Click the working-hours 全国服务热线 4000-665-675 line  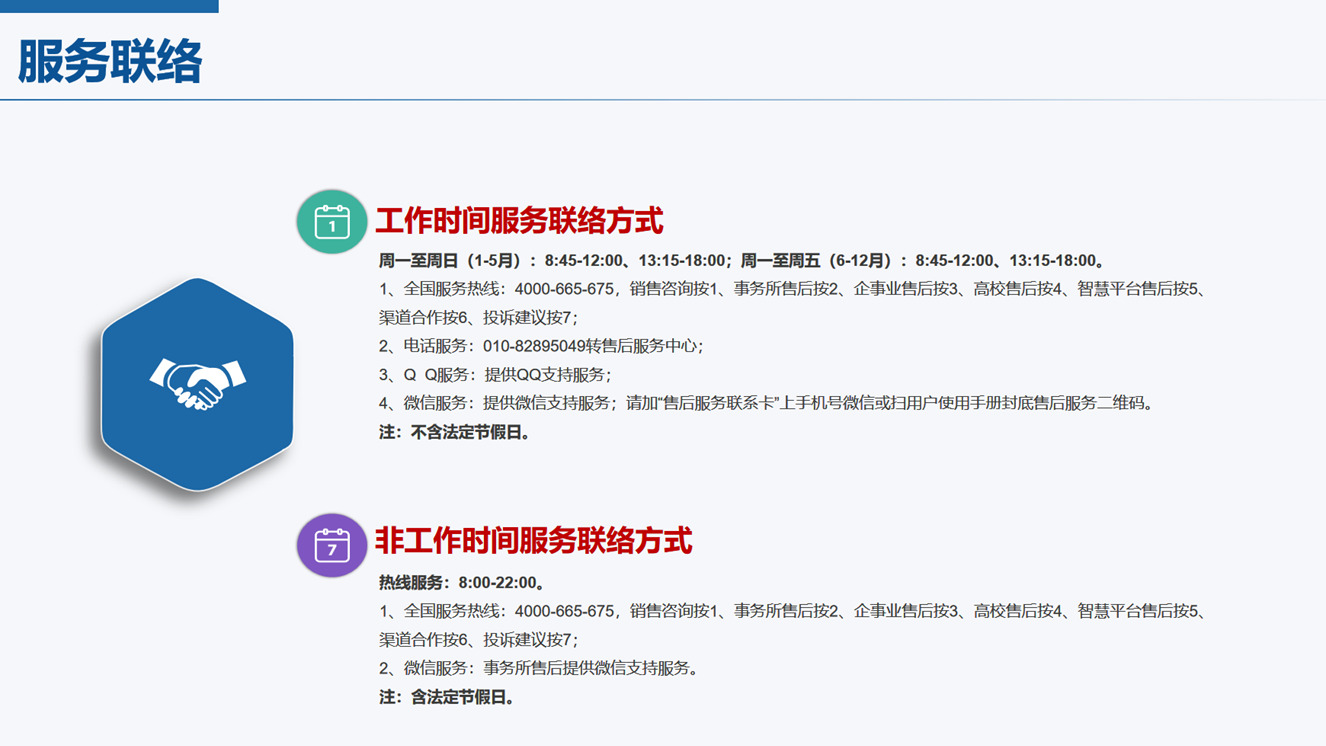tap(795, 290)
